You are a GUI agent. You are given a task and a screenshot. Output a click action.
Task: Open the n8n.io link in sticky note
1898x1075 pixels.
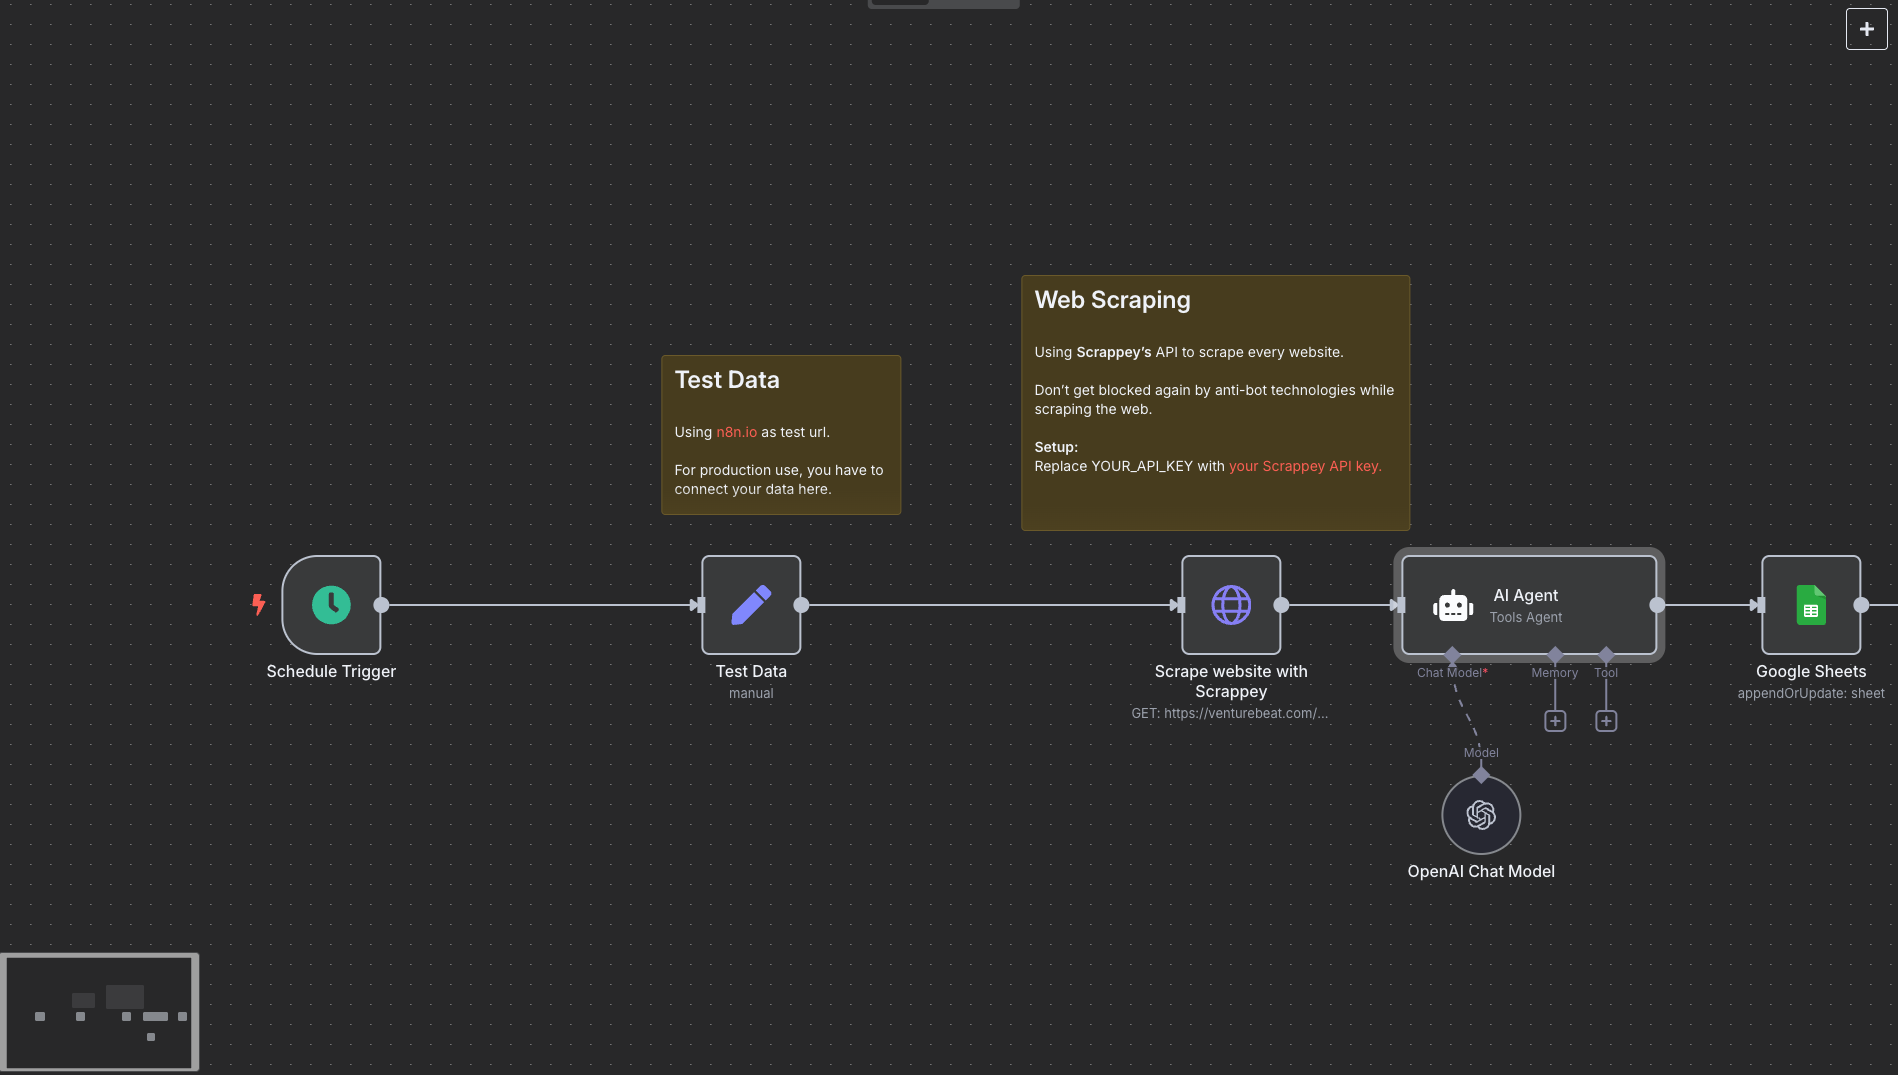(736, 432)
